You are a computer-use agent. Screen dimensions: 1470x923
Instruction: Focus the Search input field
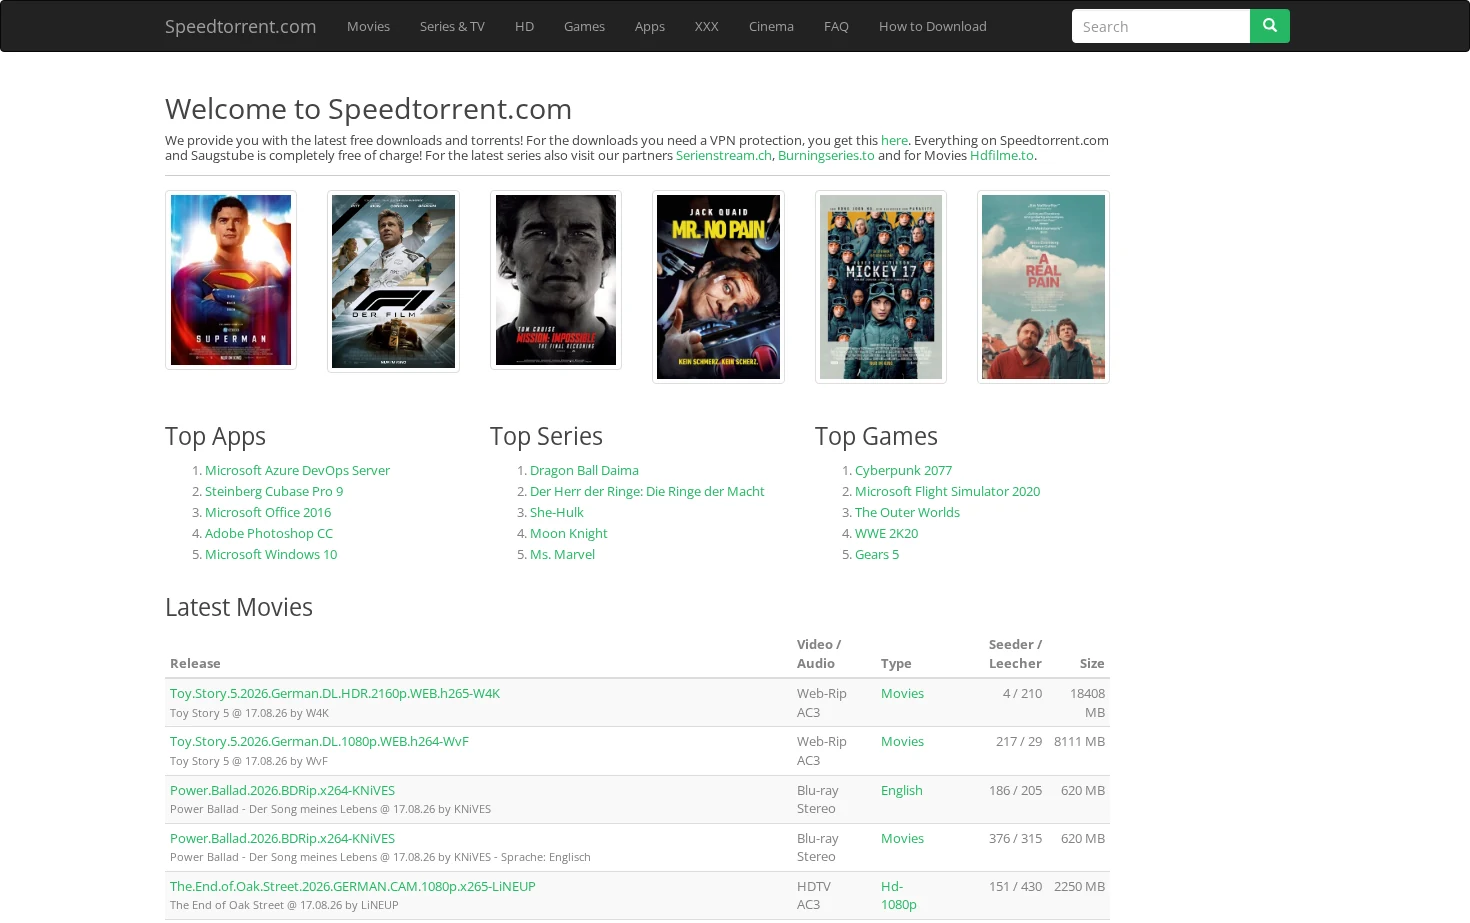[1161, 26]
